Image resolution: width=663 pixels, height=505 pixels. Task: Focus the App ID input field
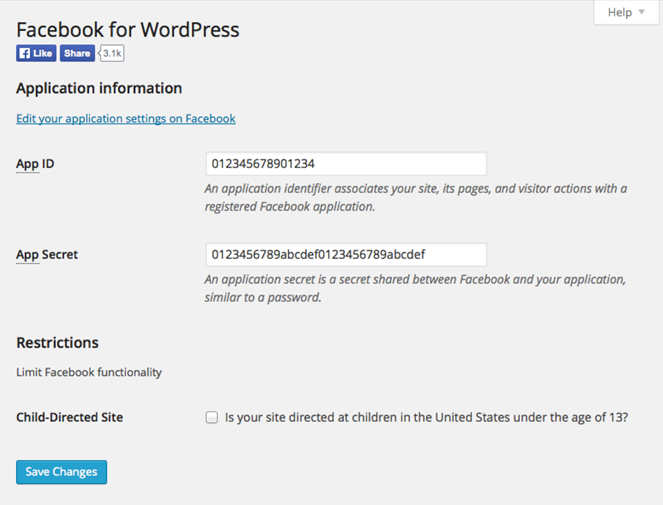coord(346,164)
